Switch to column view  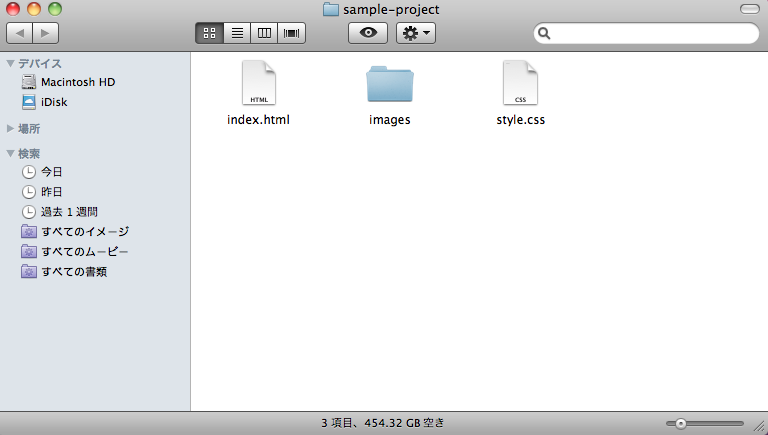click(x=264, y=33)
